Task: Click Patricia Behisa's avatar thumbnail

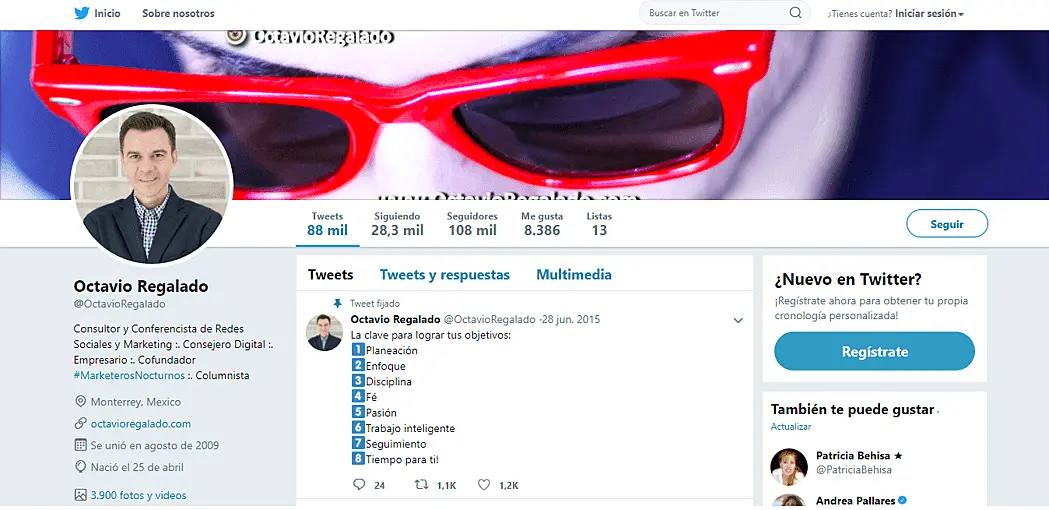Action: pos(789,466)
